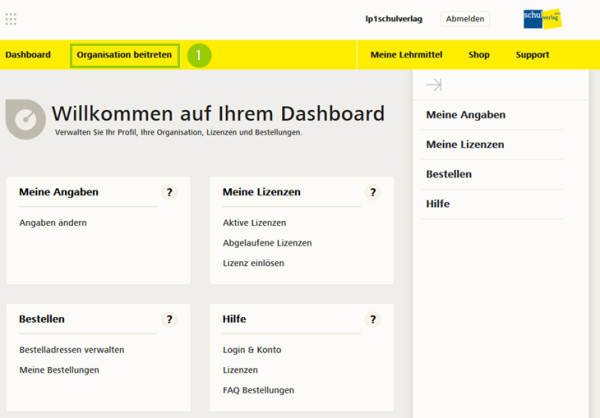Screen dimensions: 600x418
Task: Collapse the side panel arrow icon
Action: [x=433, y=85]
